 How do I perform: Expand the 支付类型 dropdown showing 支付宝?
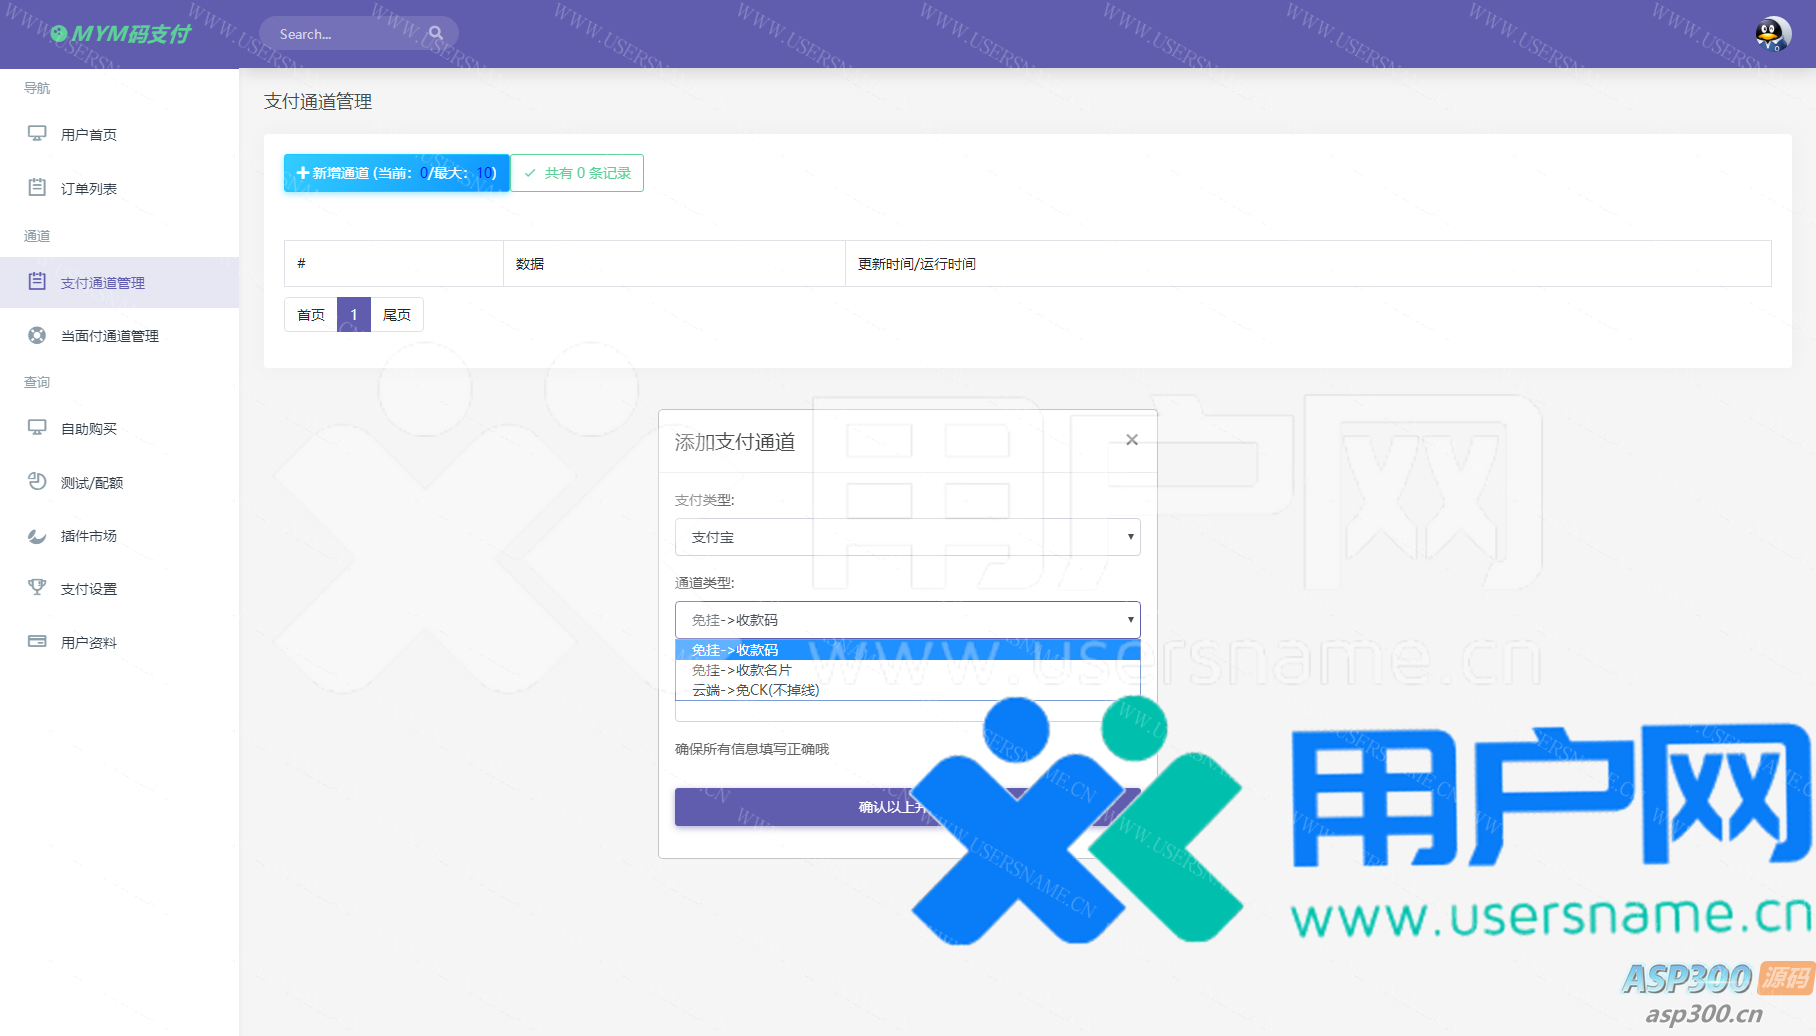point(907,537)
